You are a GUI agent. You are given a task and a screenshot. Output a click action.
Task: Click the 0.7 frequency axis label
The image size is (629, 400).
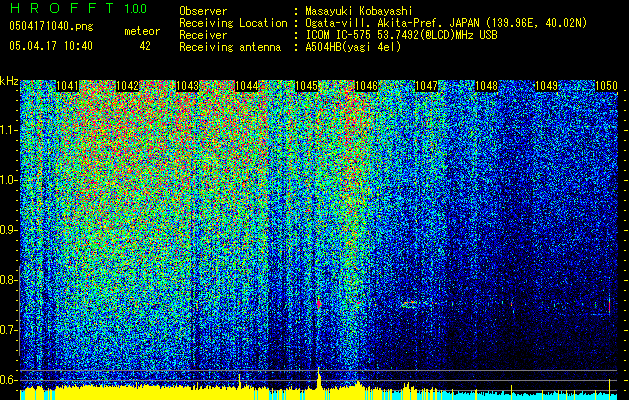(x=9, y=330)
